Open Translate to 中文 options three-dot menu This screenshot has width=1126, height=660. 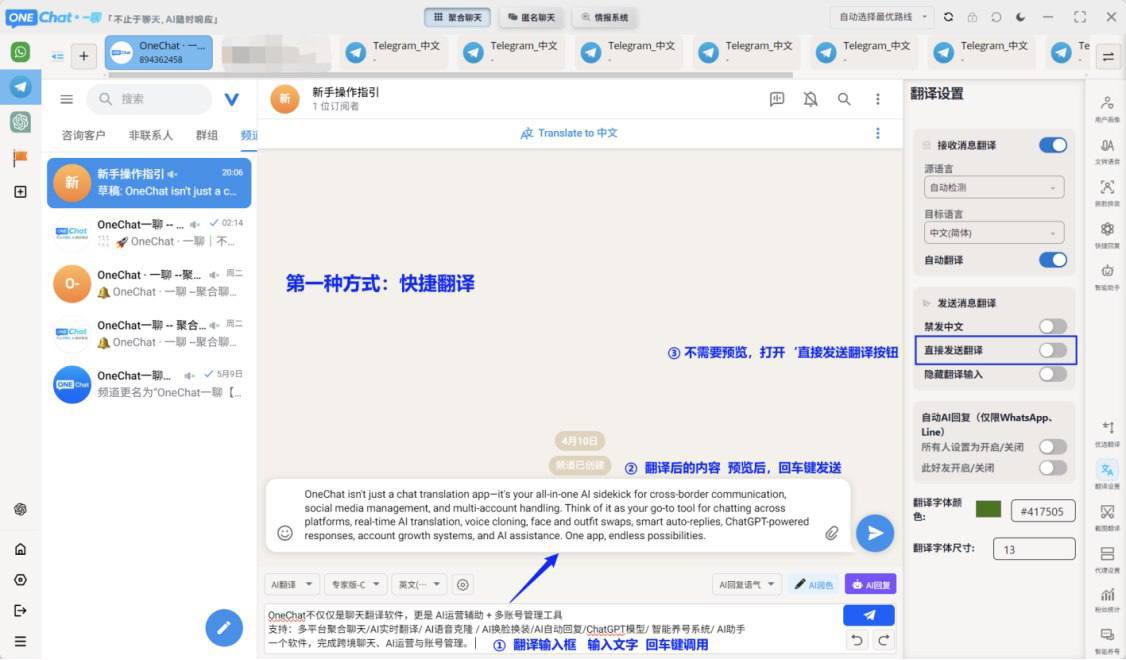point(878,134)
